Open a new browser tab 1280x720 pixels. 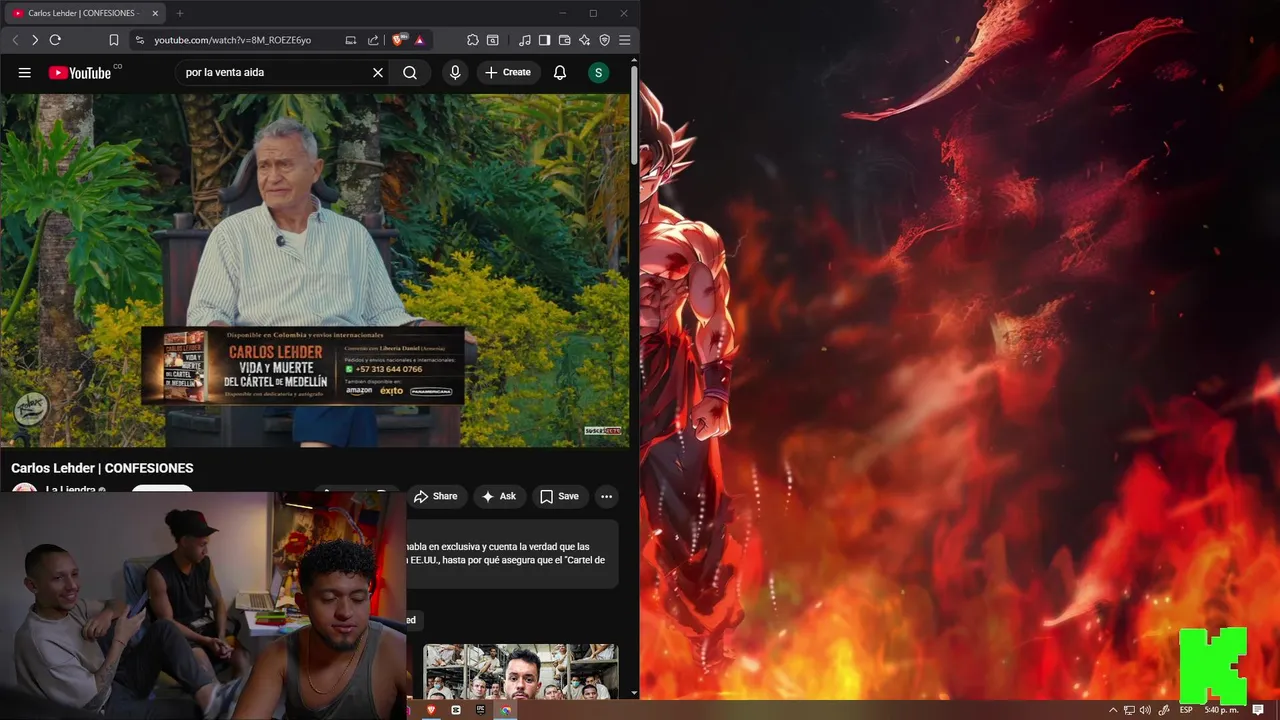[x=180, y=13]
